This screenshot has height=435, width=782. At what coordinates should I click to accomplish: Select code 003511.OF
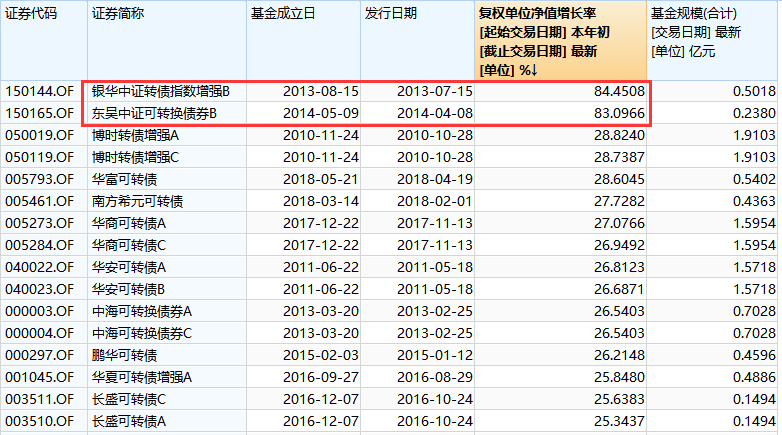(x=39, y=399)
